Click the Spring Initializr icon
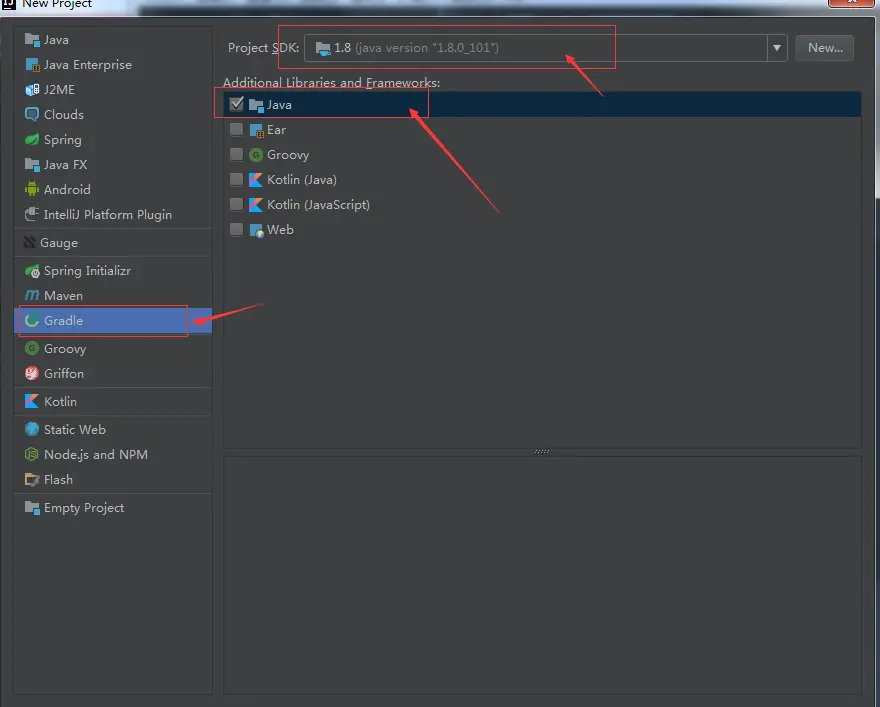 click(x=32, y=271)
